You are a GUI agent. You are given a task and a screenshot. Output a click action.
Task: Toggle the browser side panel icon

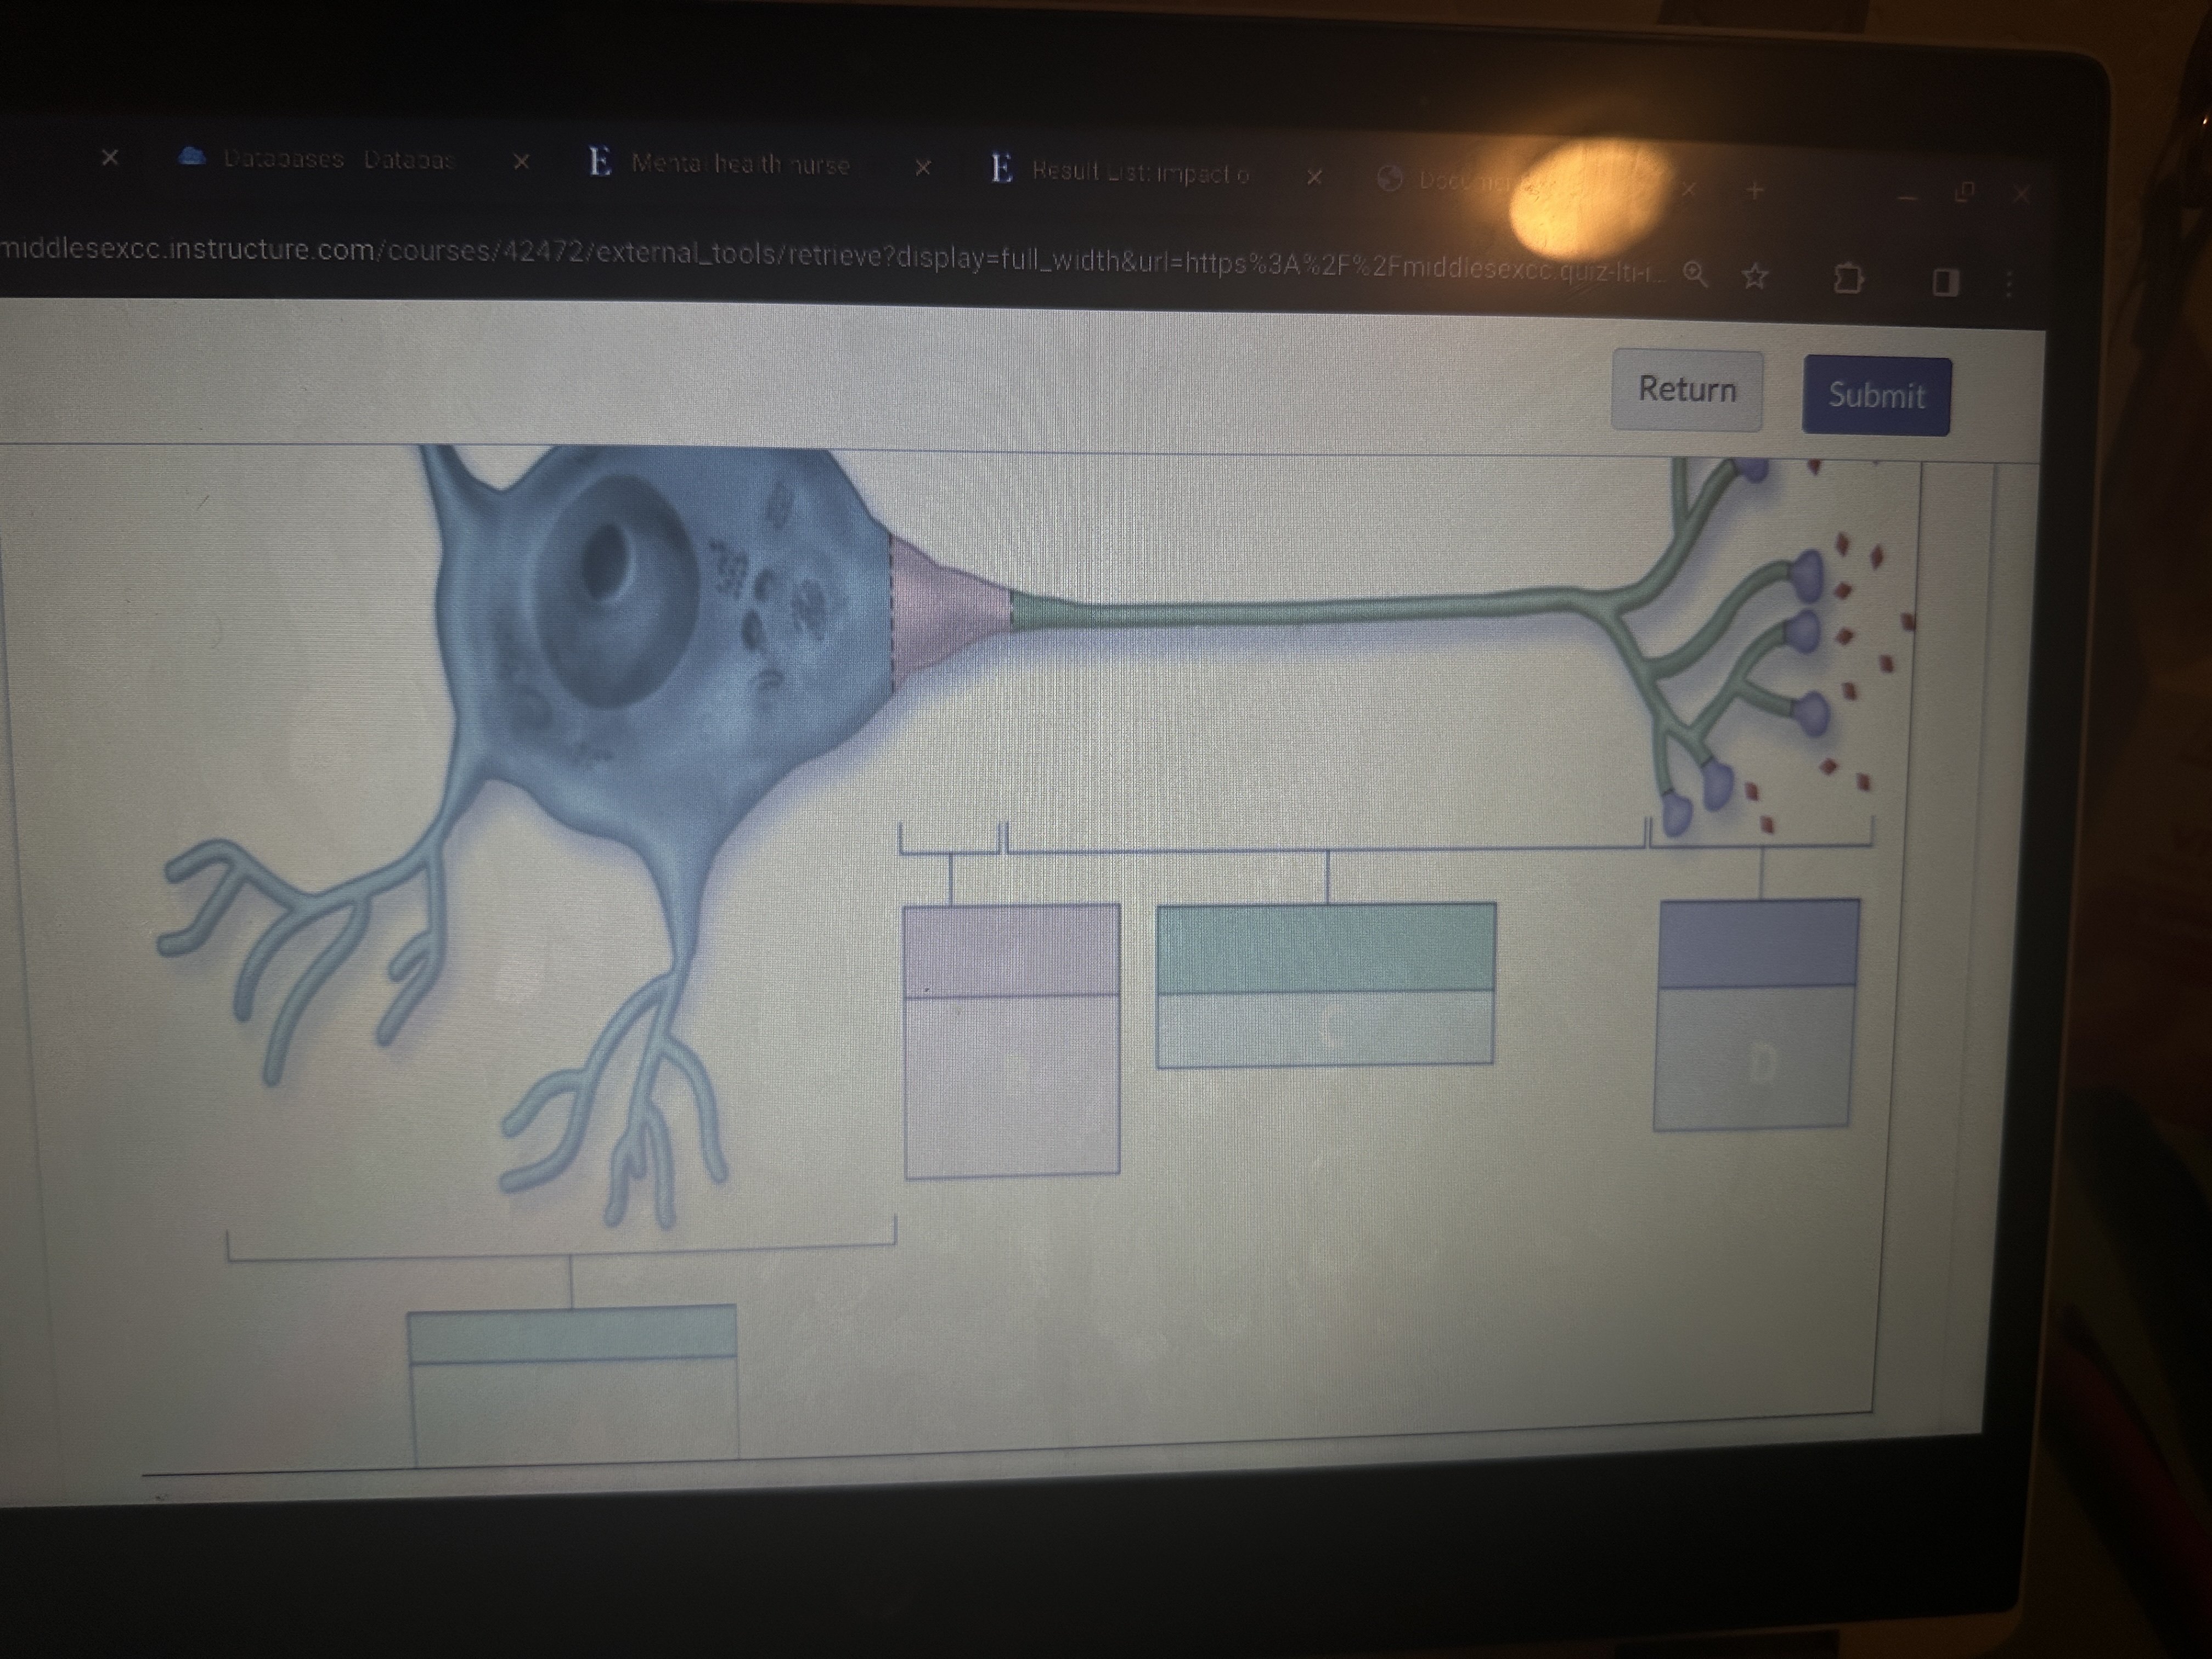(x=1945, y=282)
